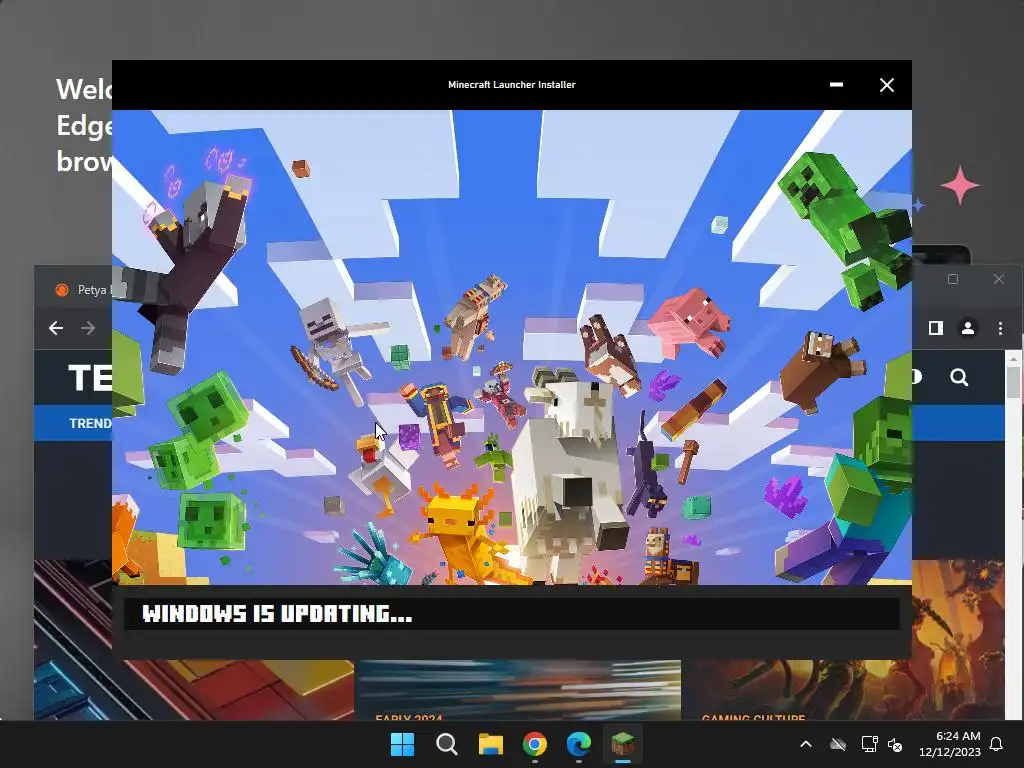Go back in the Chrome window

[x=56, y=328]
